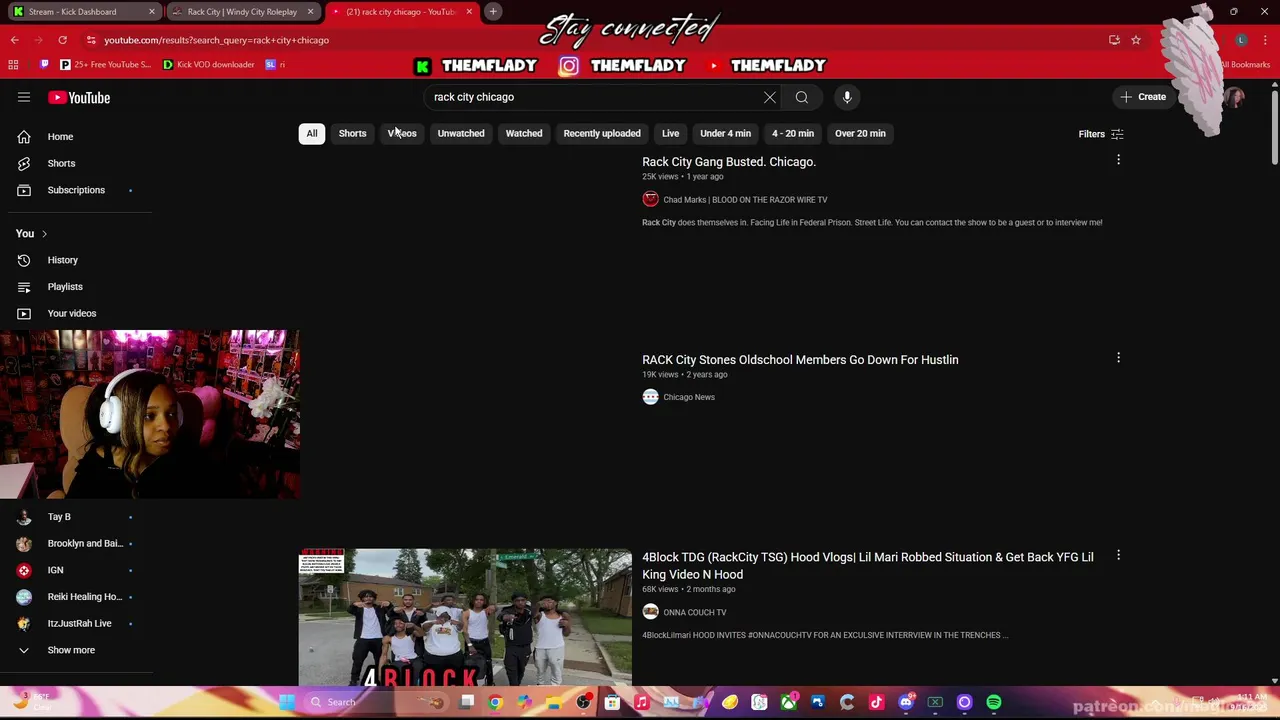Select the Live filter chip
1280x720 pixels.
click(x=670, y=133)
